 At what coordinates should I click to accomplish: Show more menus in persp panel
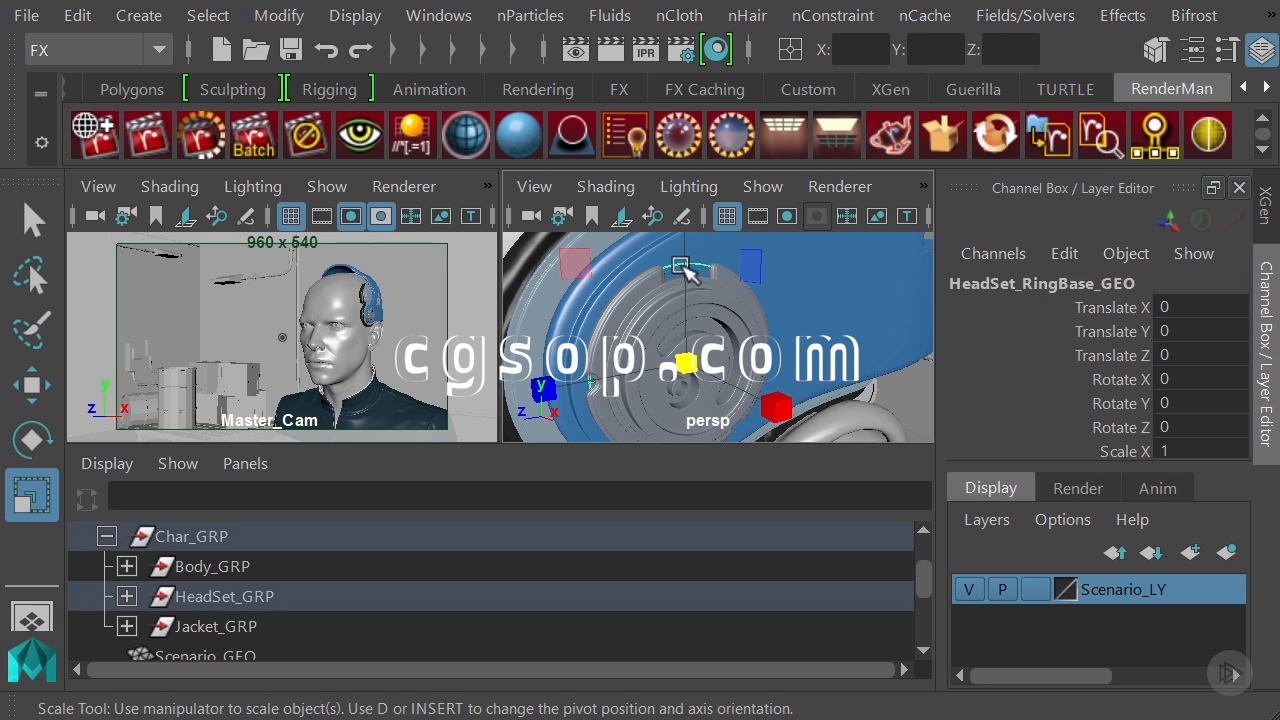pyautogui.click(x=924, y=186)
